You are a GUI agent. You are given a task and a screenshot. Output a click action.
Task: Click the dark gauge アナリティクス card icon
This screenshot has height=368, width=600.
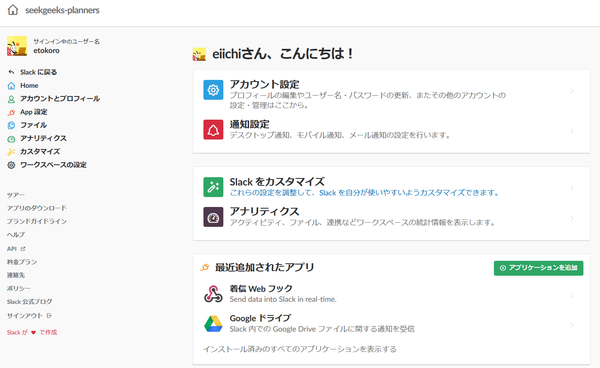(x=213, y=217)
